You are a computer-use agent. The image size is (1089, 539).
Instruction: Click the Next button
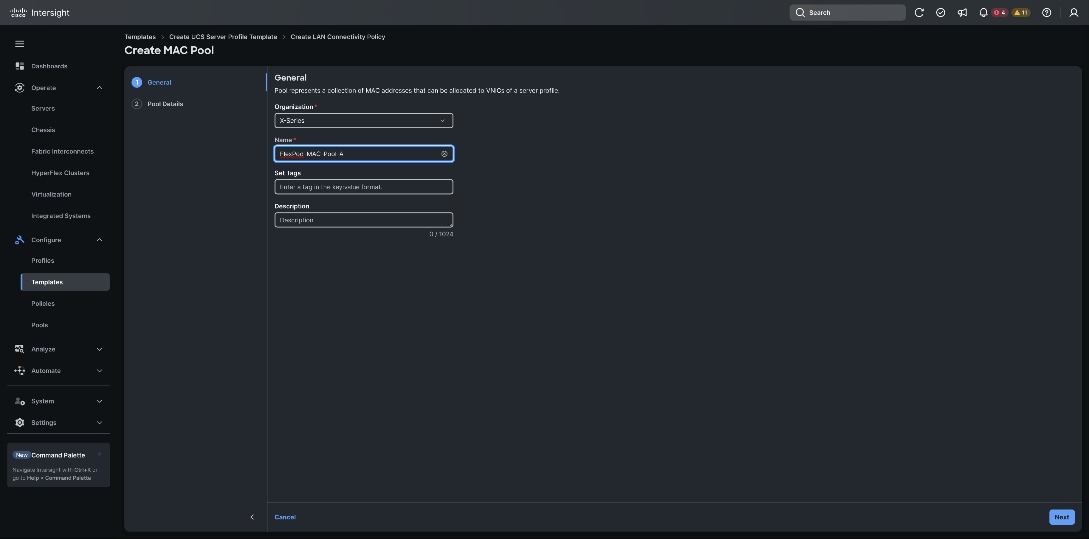(1062, 517)
